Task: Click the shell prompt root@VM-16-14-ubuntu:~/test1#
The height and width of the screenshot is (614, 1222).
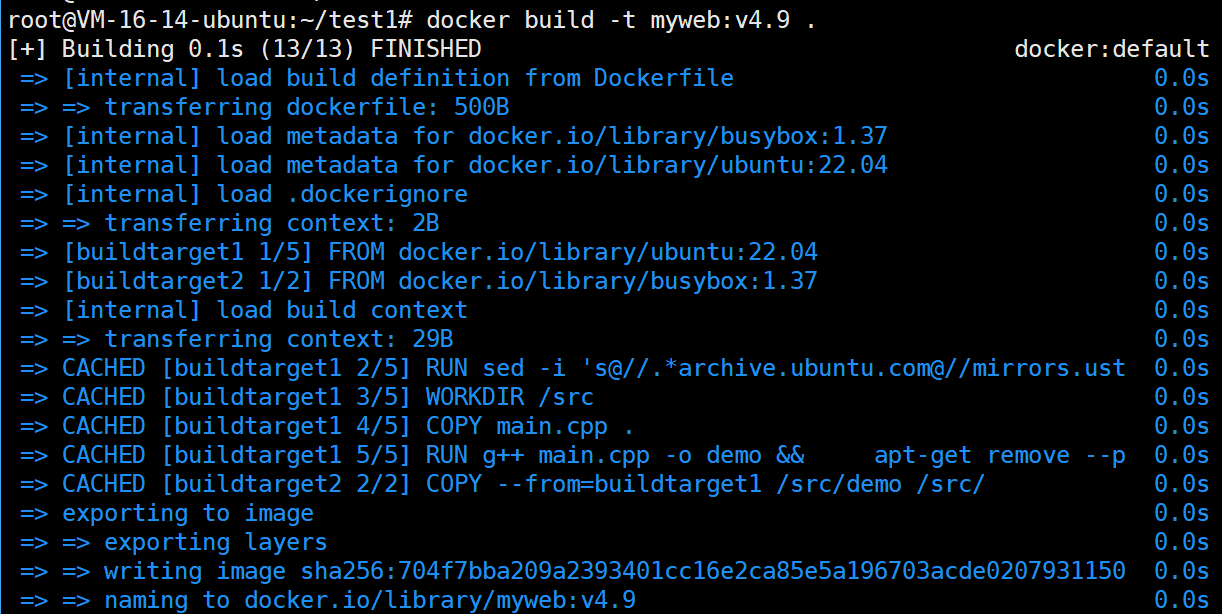Action: [211, 20]
